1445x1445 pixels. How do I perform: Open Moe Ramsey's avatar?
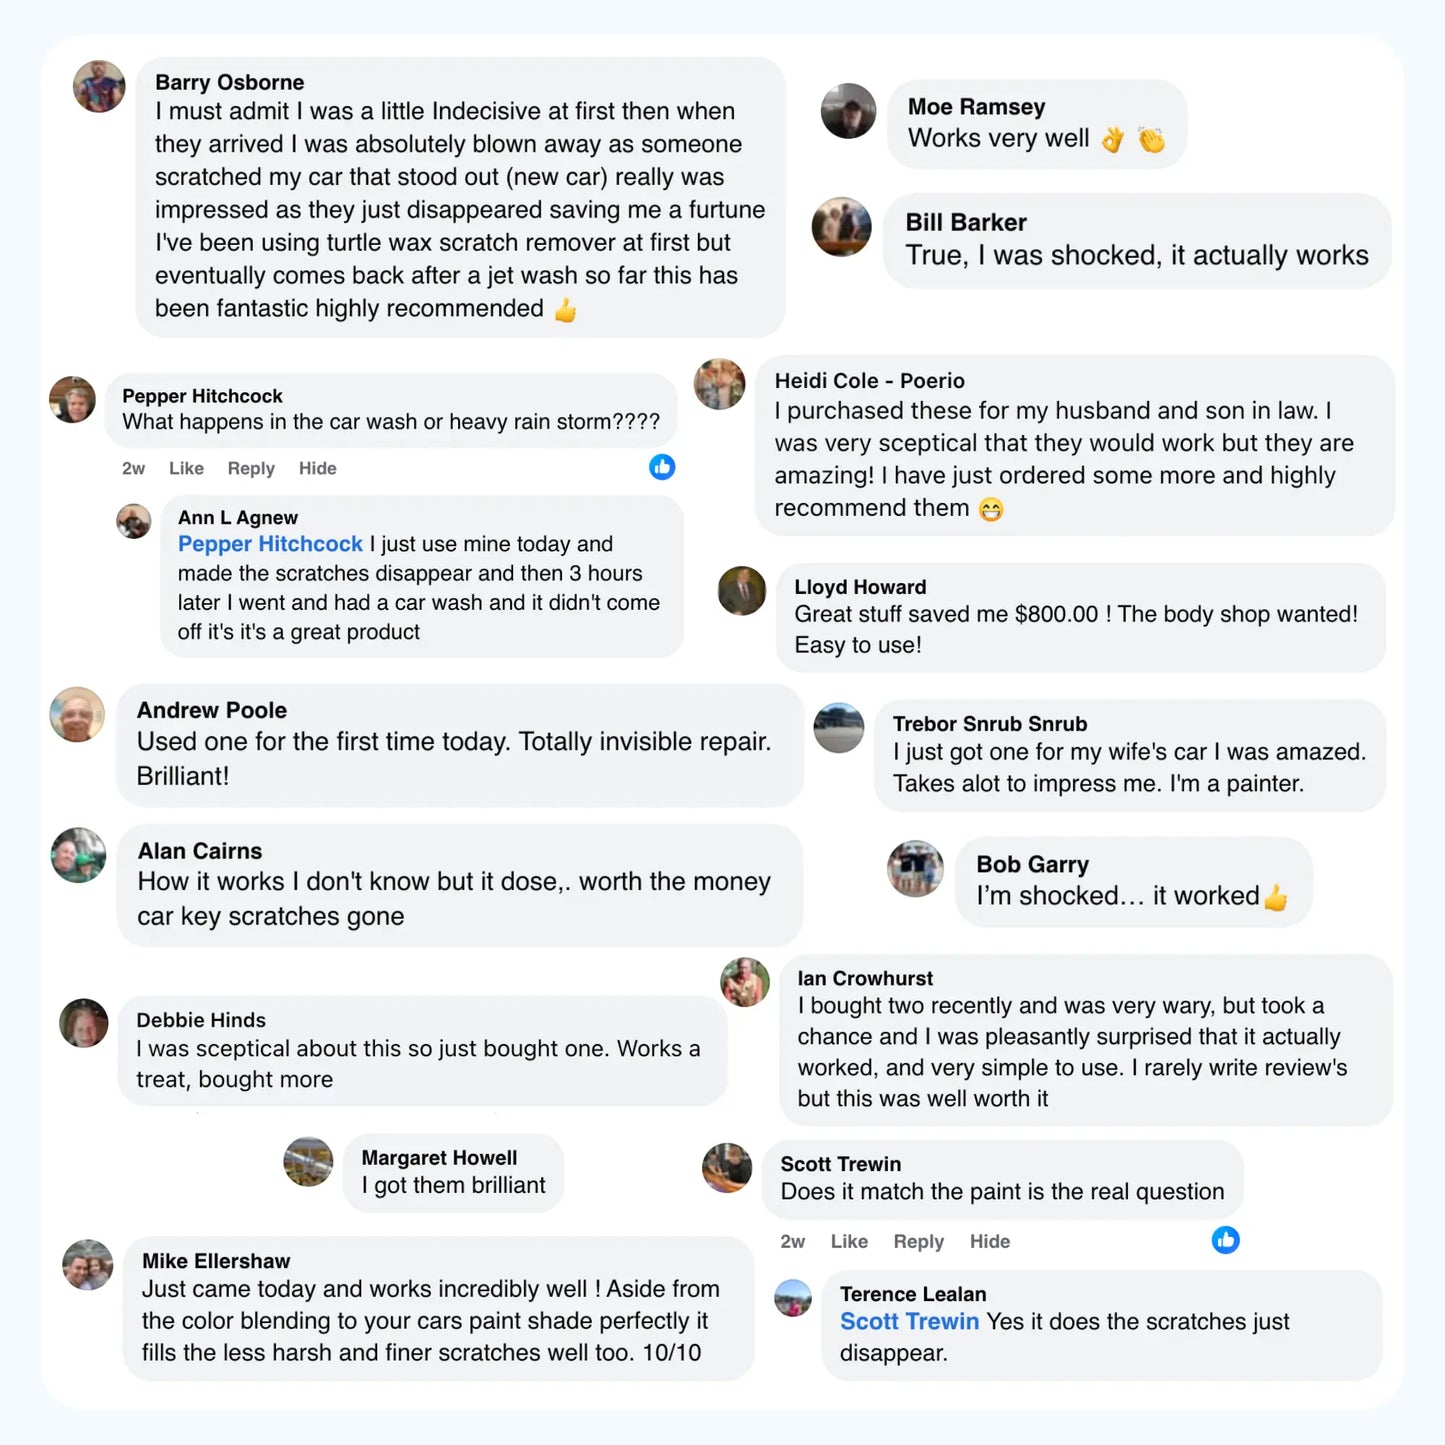coord(848,111)
